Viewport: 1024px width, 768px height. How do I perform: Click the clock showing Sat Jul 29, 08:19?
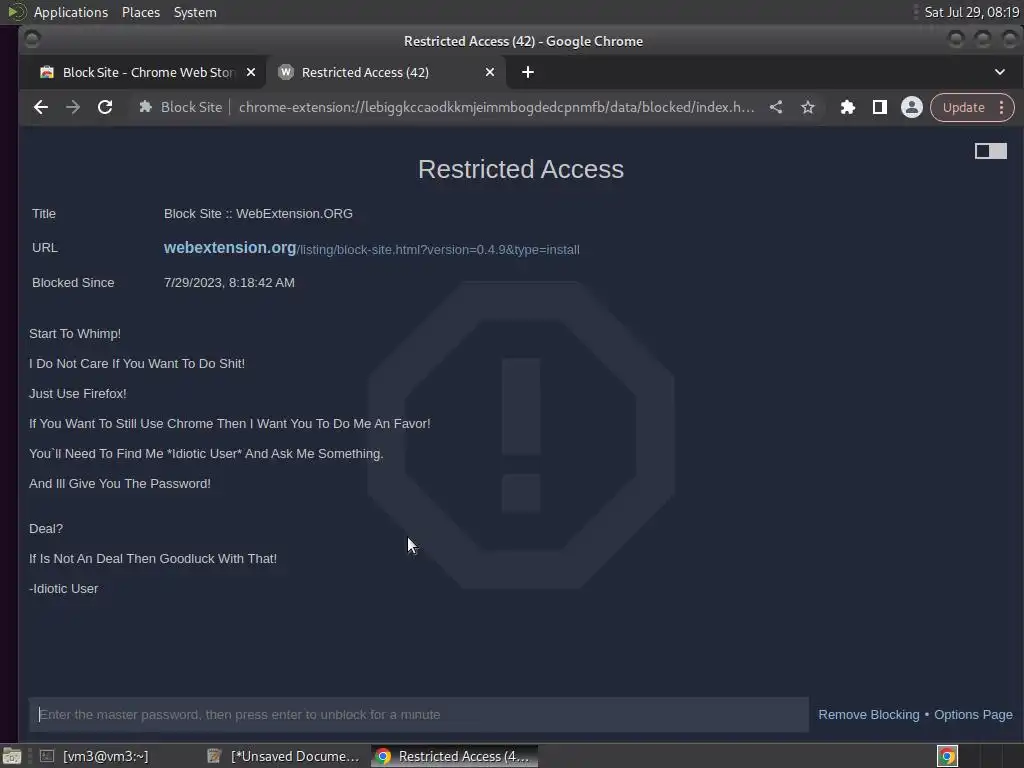tap(972, 12)
